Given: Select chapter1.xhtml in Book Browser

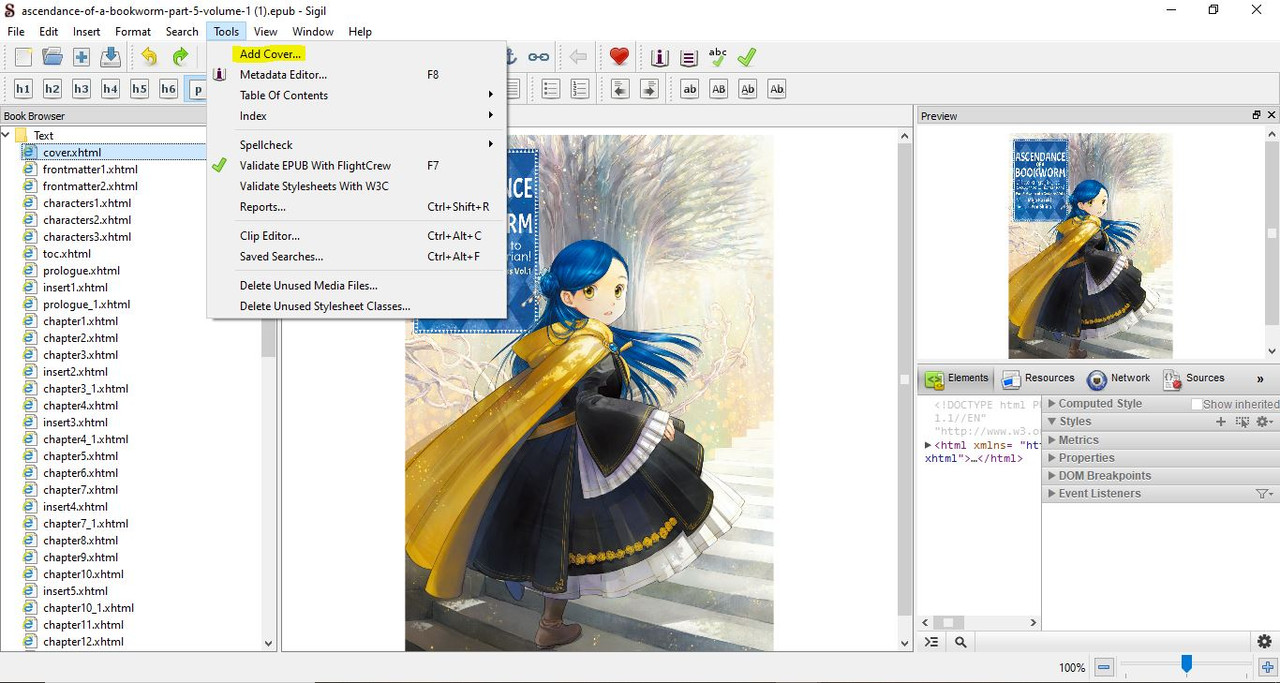Looking at the screenshot, I should [80, 321].
